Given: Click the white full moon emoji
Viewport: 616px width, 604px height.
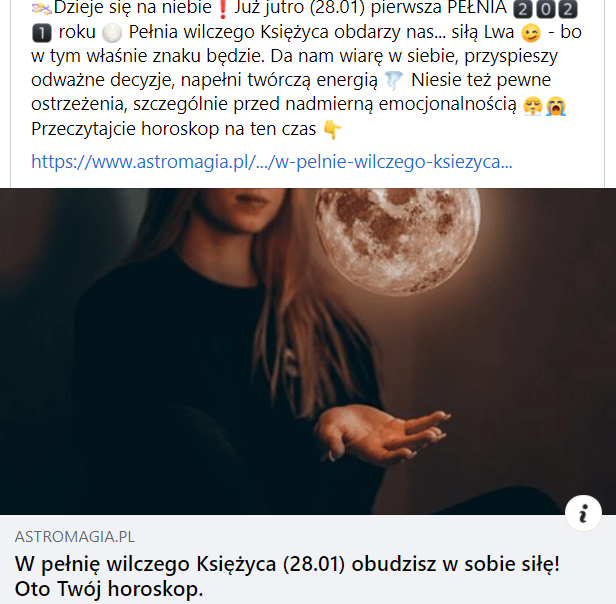Looking at the screenshot, I should (x=112, y=33).
